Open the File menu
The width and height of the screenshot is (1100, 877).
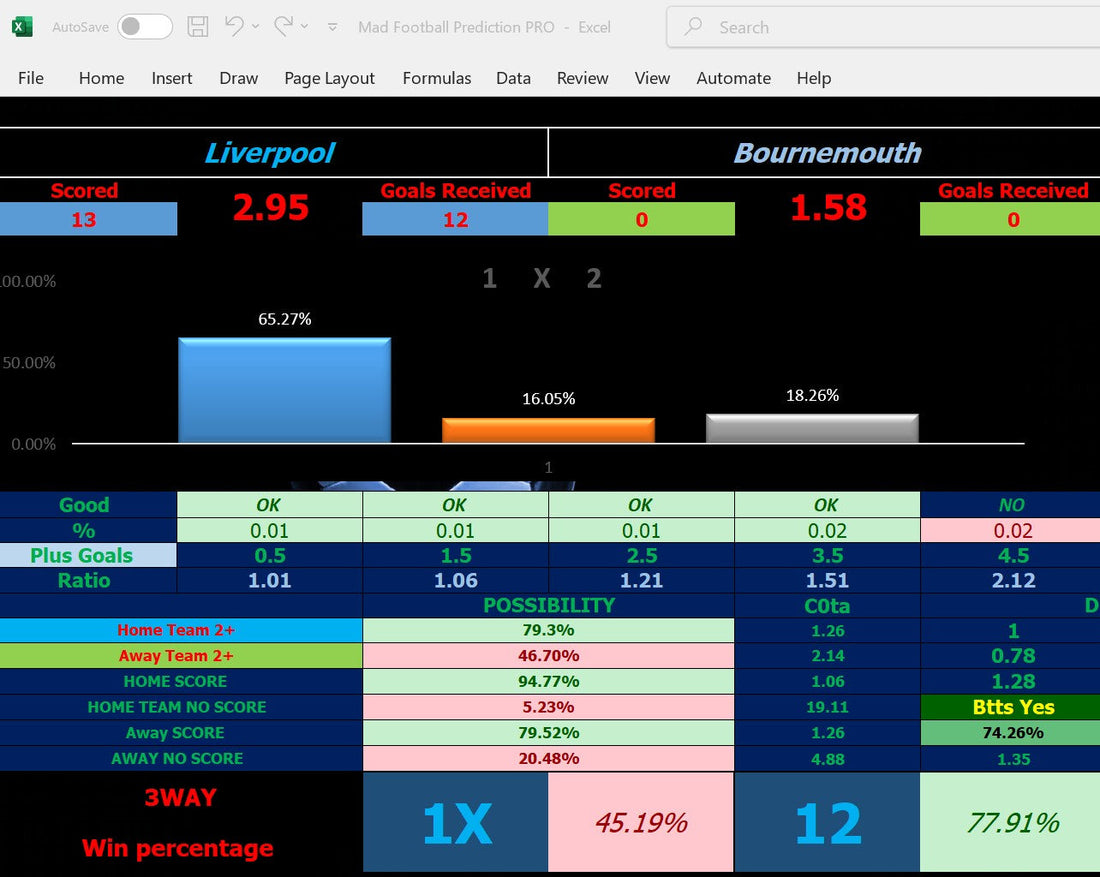31,78
